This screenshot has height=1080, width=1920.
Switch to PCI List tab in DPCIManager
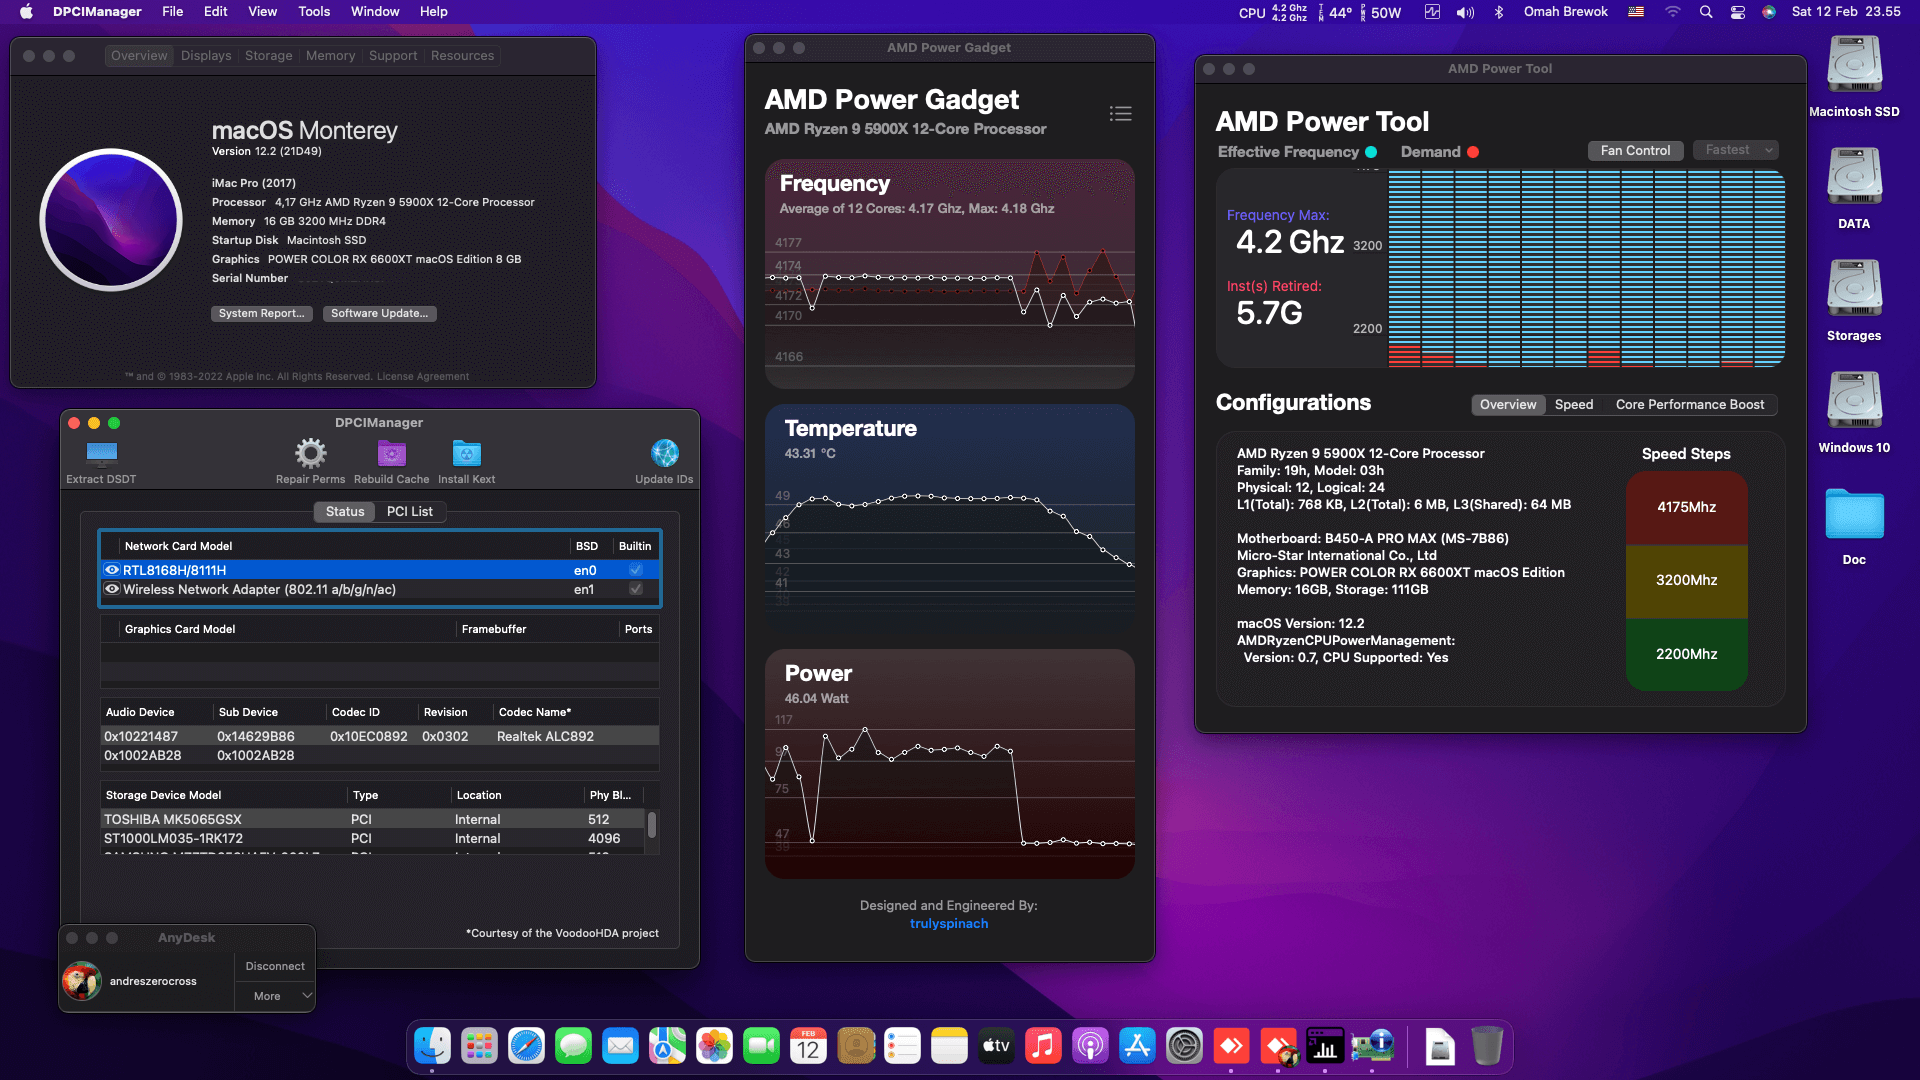tap(410, 512)
